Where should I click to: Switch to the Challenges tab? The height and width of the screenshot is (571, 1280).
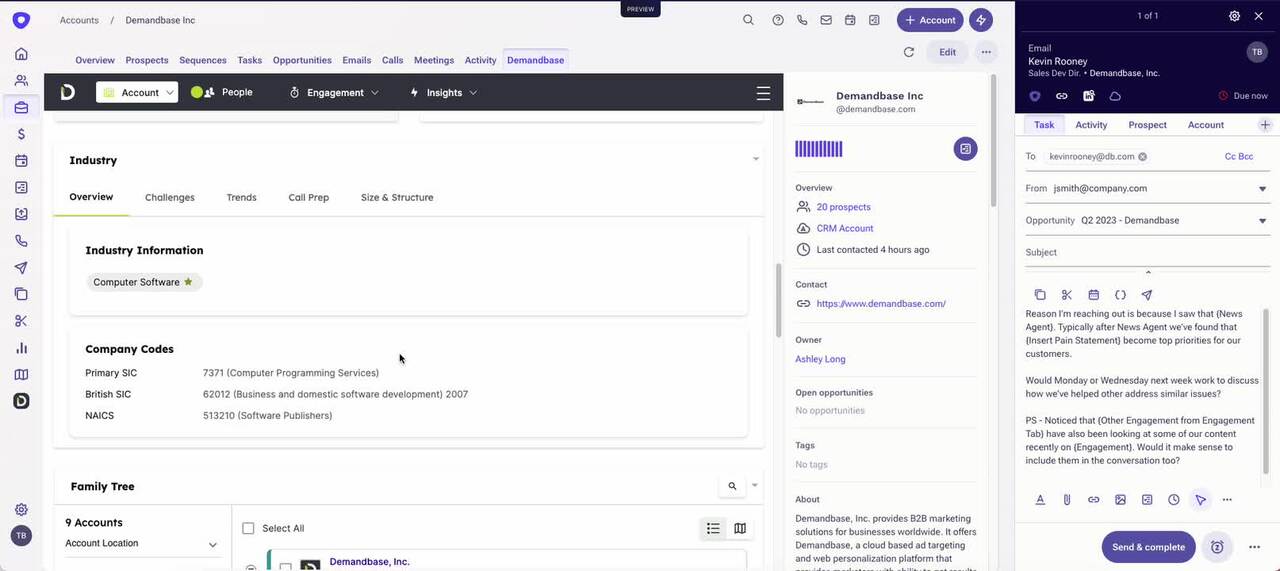[169, 198]
